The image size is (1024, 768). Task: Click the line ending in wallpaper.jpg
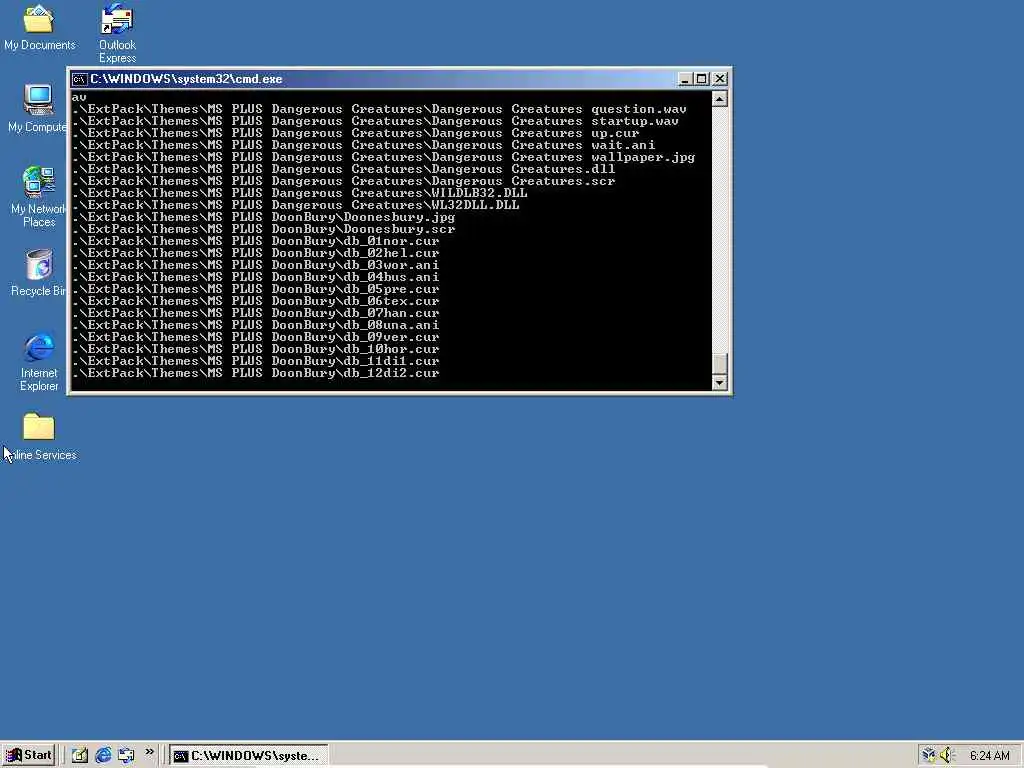[x=383, y=157]
